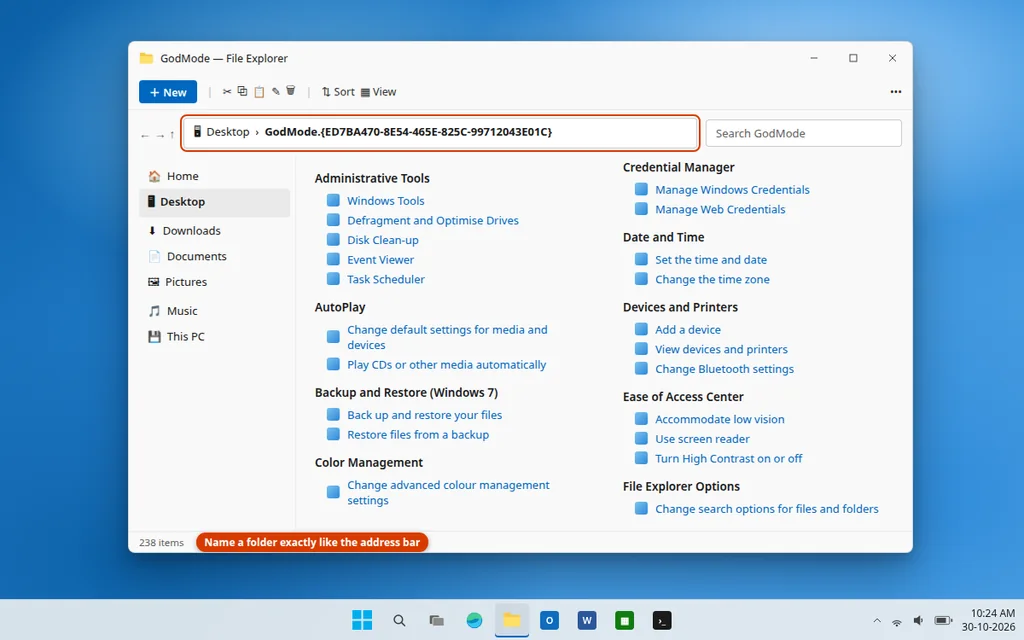
Task: Open Back up and restore your files
Action: point(424,415)
